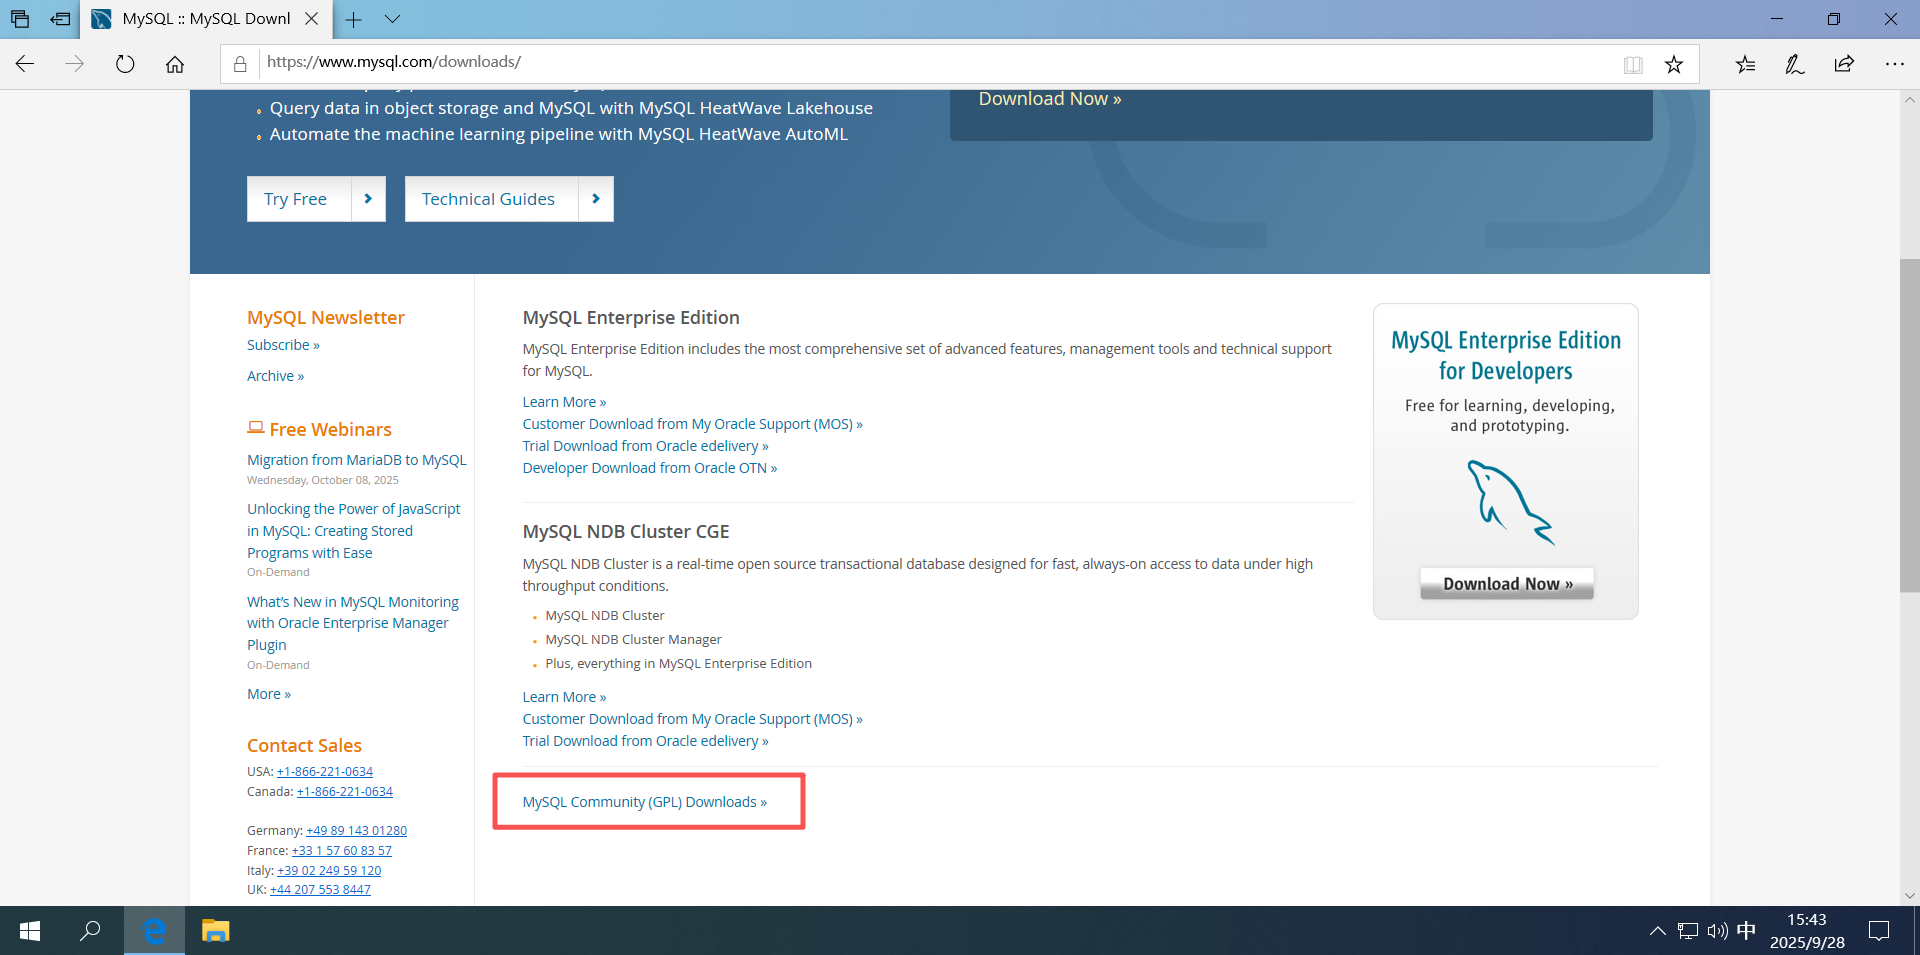Click Try Free button
The width and height of the screenshot is (1920, 955).
[299, 199]
